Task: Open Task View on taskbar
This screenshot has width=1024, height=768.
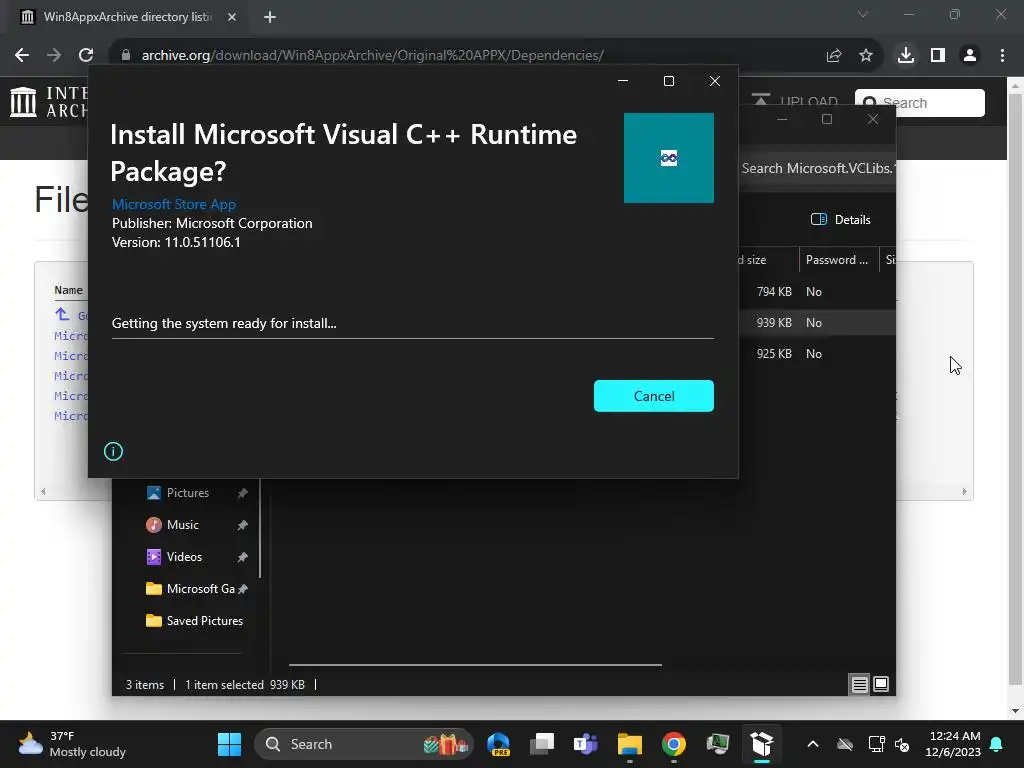Action: pos(542,744)
